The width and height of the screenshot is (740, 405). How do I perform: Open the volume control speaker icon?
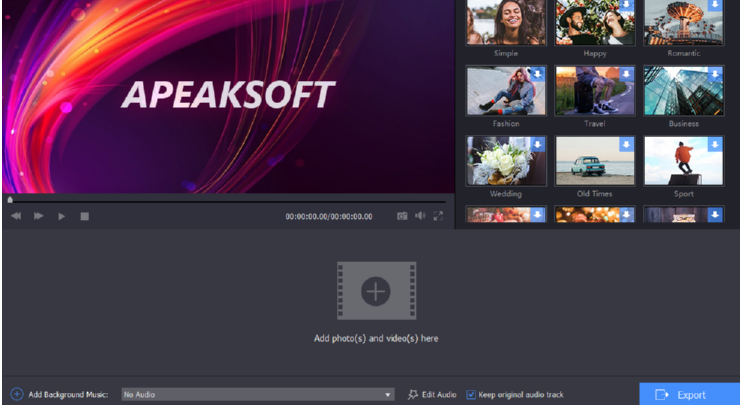coord(420,216)
